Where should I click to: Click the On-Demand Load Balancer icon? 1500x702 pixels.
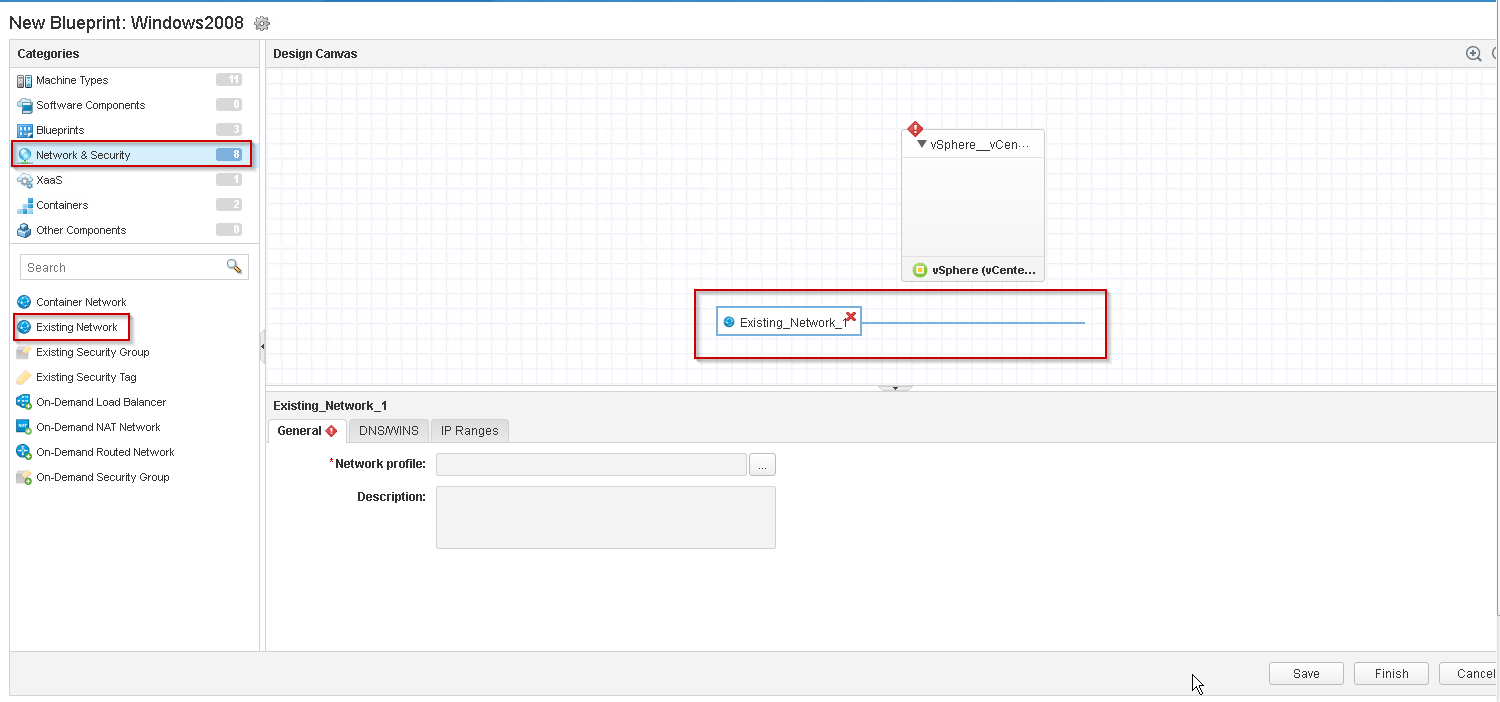click(24, 402)
